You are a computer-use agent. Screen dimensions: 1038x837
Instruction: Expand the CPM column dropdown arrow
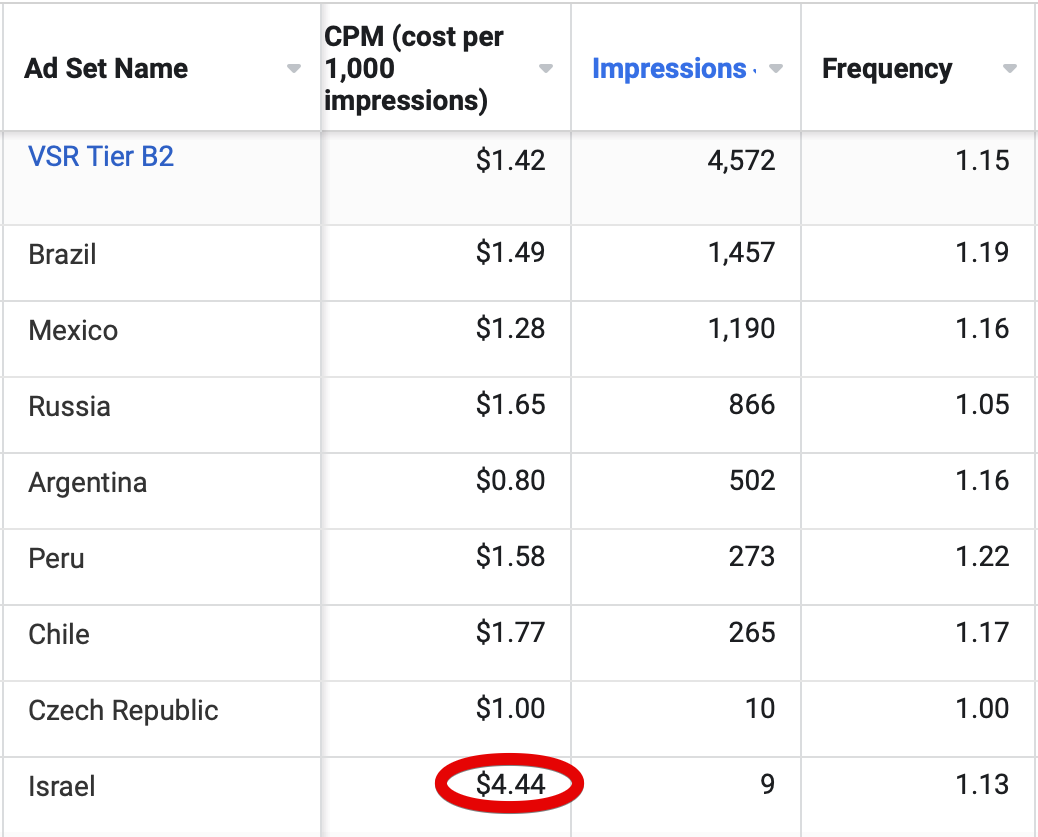tap(546, 69)
